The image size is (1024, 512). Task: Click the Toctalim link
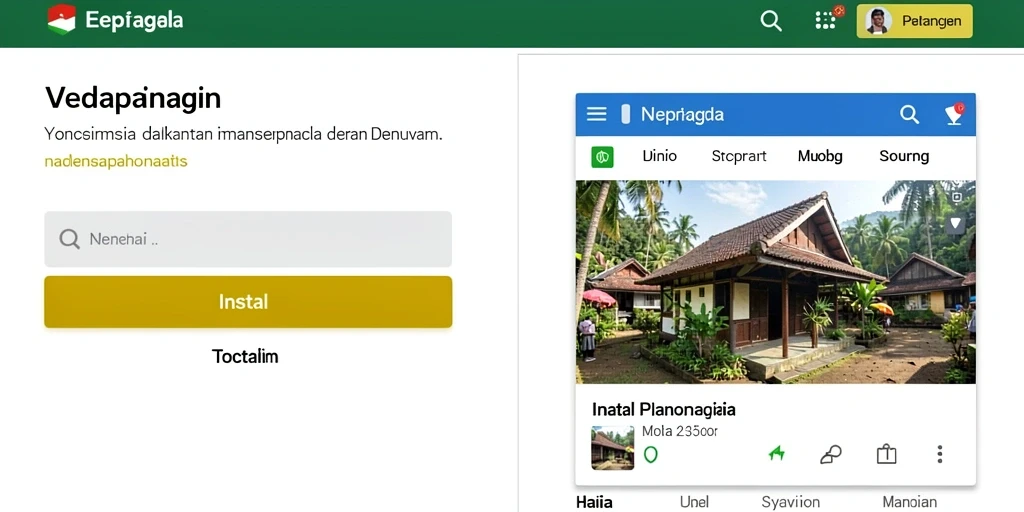[x=245, y=356]
